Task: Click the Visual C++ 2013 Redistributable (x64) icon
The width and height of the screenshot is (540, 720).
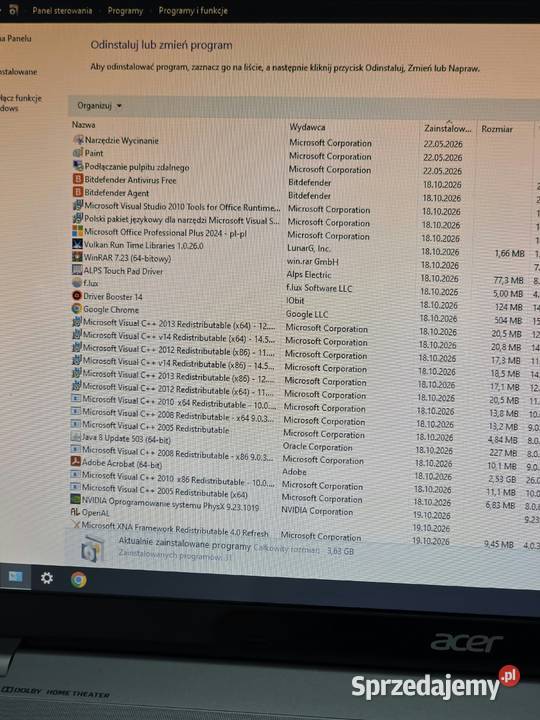Action: click(77, 321)
